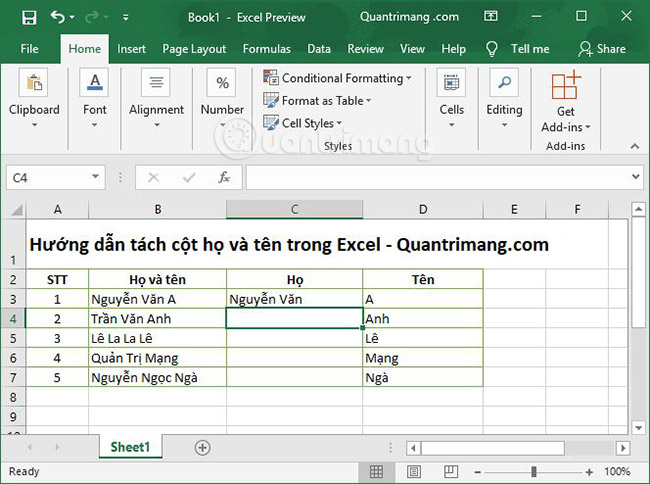Click cell containing Quản Trị Mạng
This screenshot has width=650, height=484.
point(158,358)
